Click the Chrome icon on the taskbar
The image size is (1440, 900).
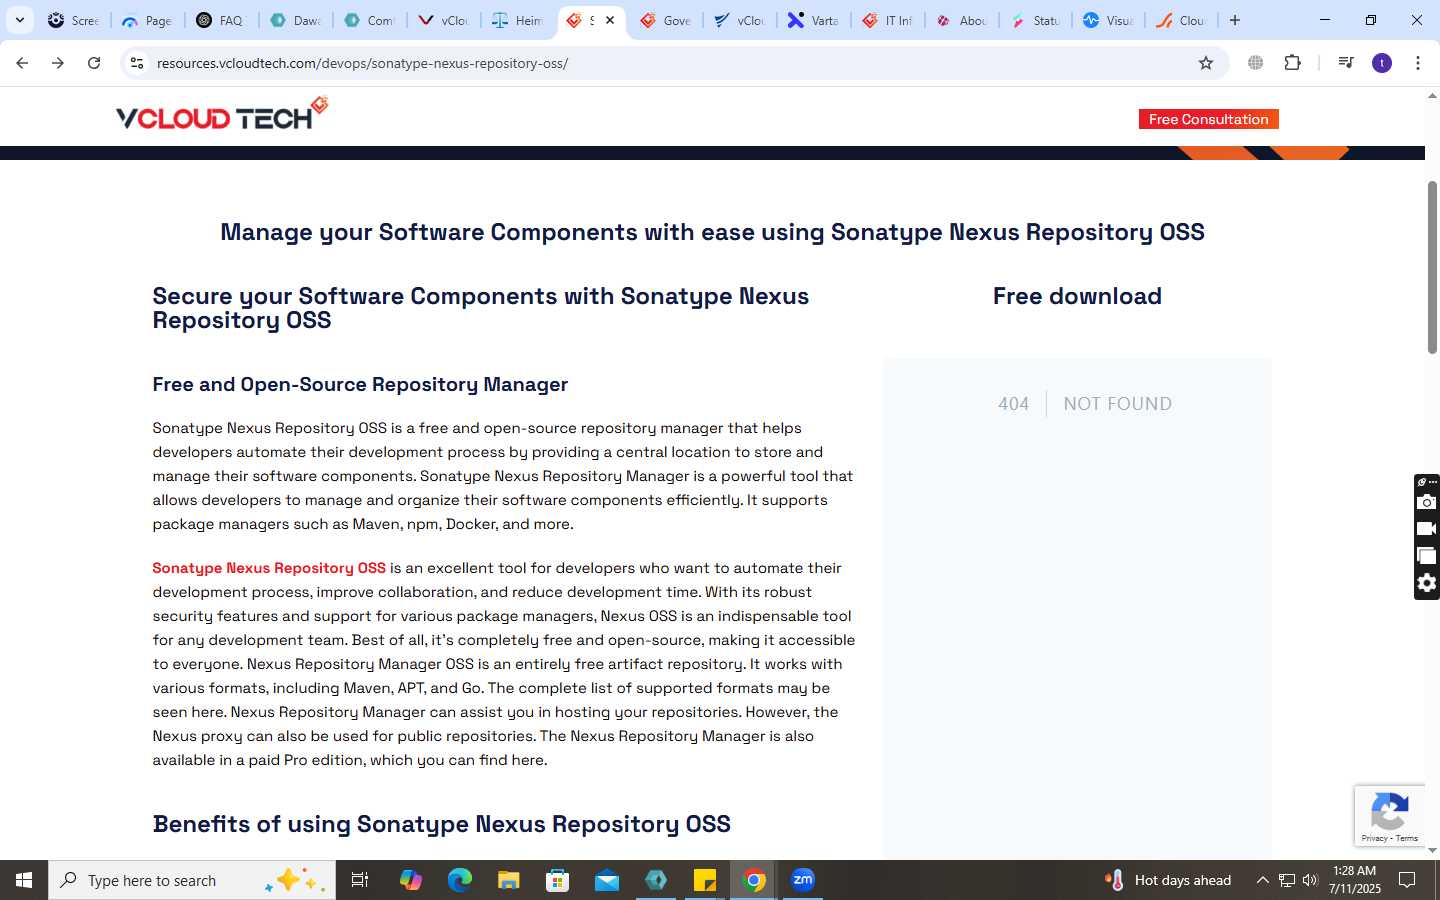(754, 880)
